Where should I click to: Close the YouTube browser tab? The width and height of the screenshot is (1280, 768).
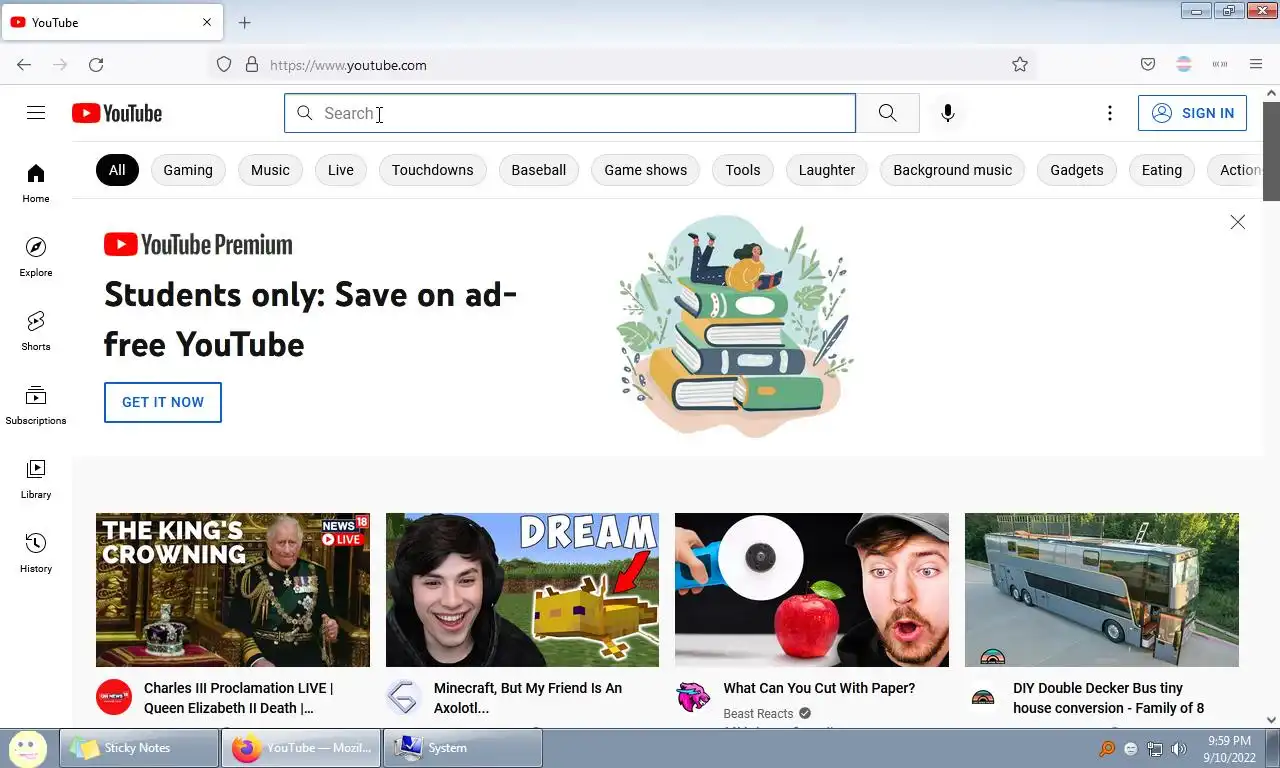click(x=207, y=22)
